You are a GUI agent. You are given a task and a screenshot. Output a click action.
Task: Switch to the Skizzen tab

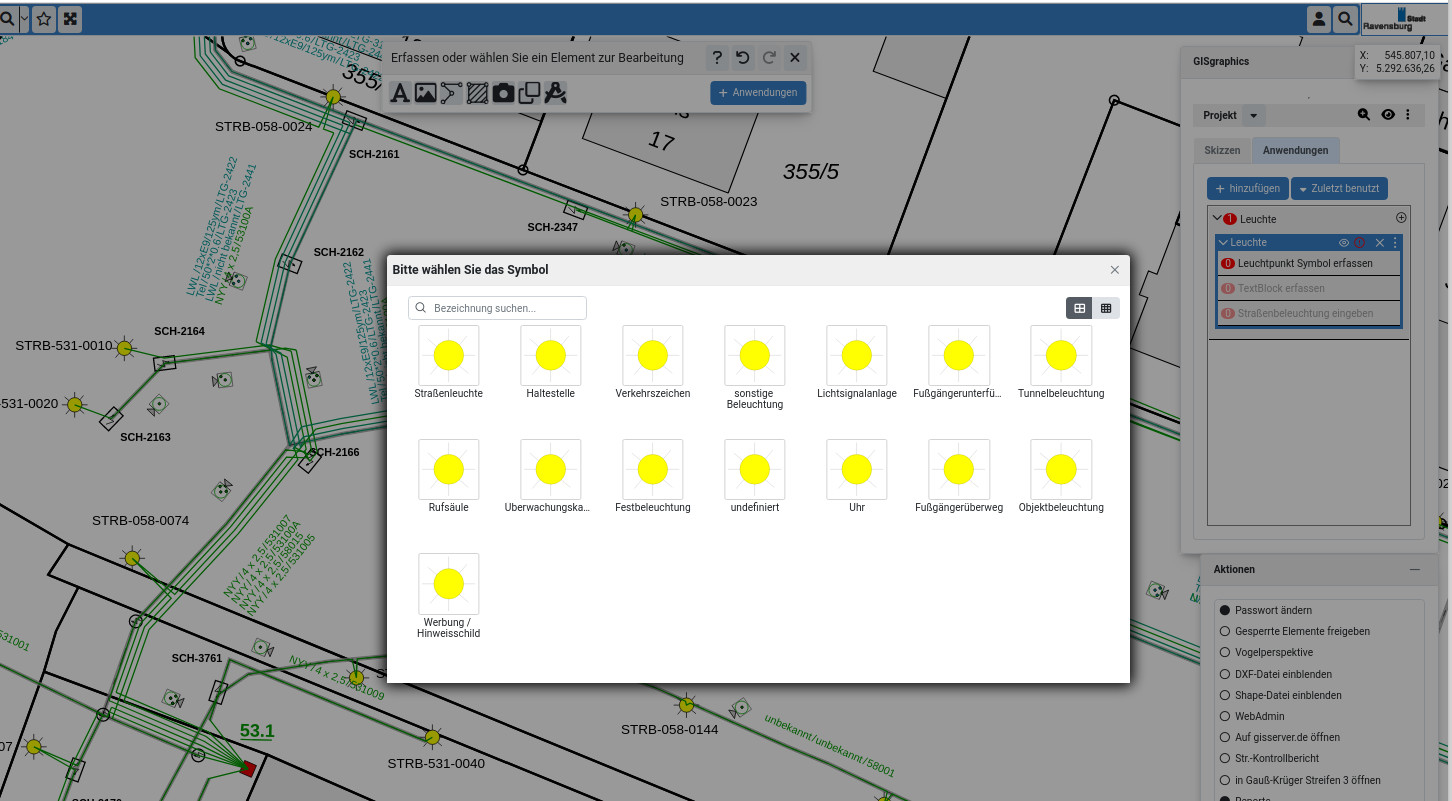tap(1222, 150)
